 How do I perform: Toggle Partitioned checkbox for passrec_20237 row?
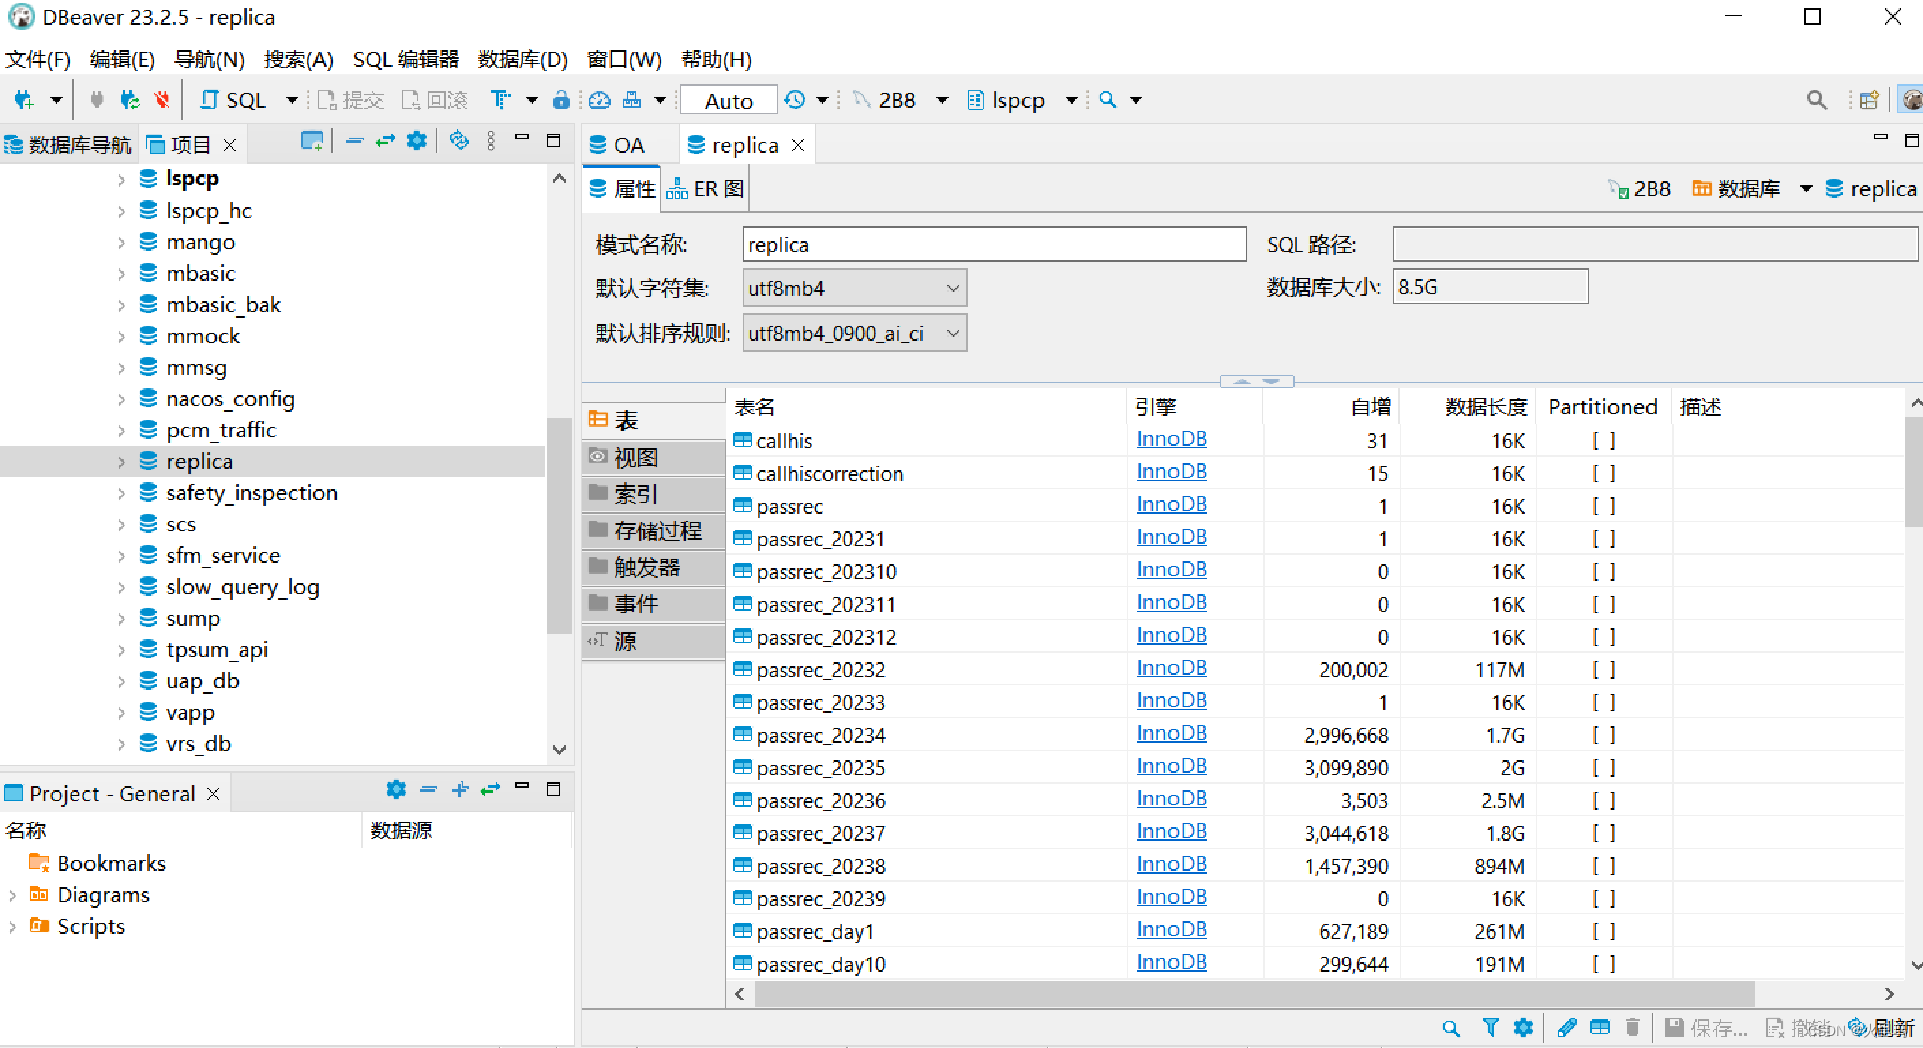click(1604, 834)
